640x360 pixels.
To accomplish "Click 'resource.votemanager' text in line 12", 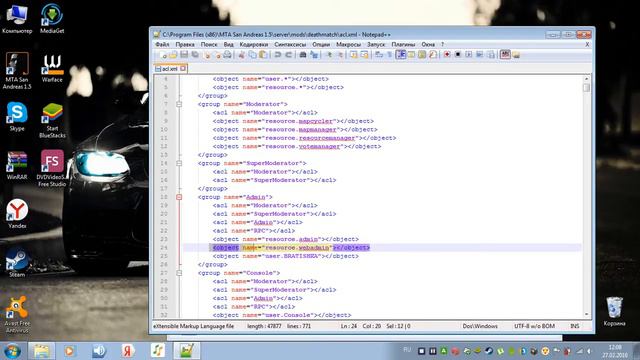I will (302, 147).
